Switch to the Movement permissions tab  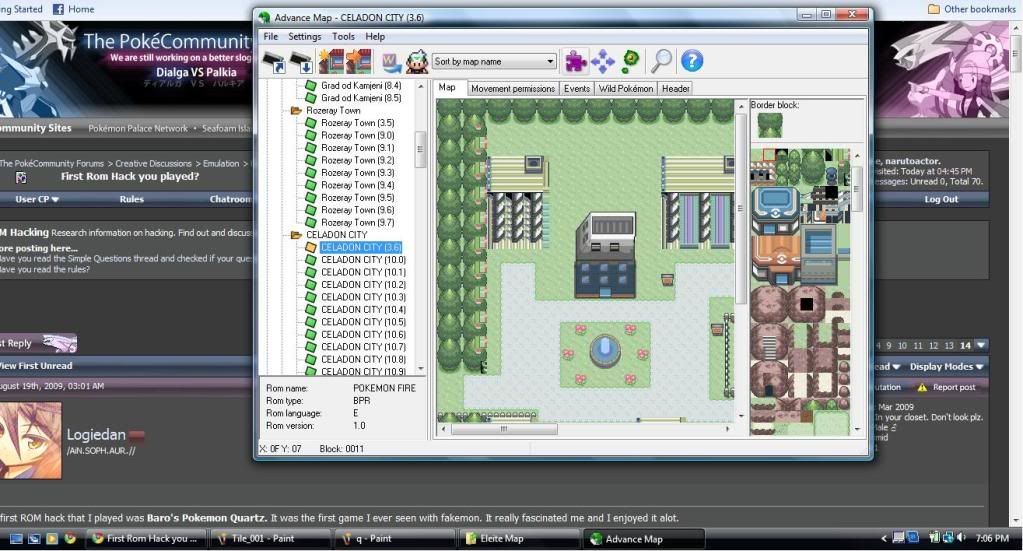pos(512,88)
